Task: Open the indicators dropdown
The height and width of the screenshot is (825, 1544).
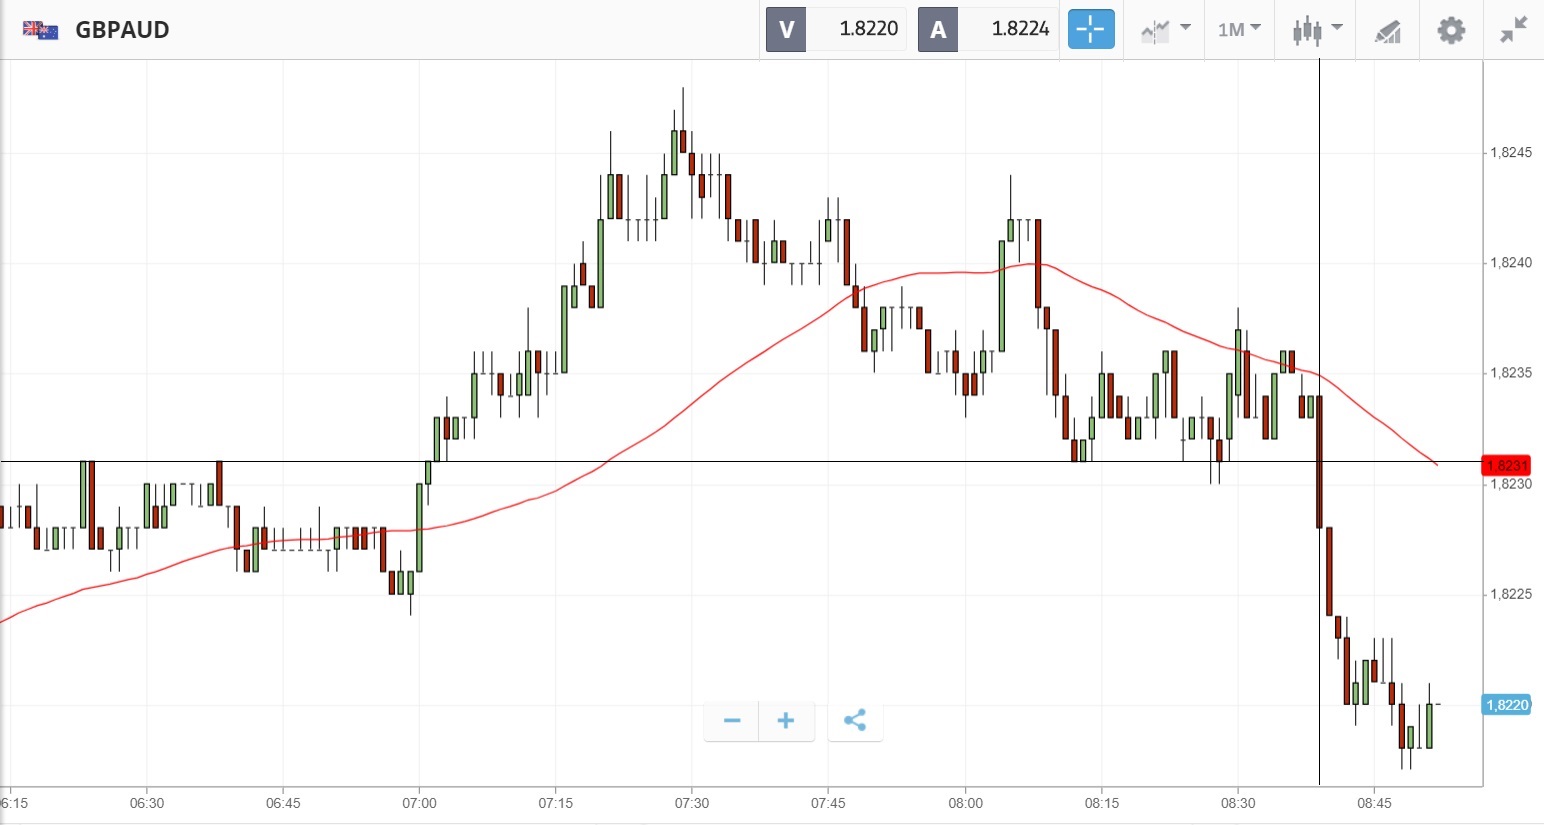Action: (1165, 30)
